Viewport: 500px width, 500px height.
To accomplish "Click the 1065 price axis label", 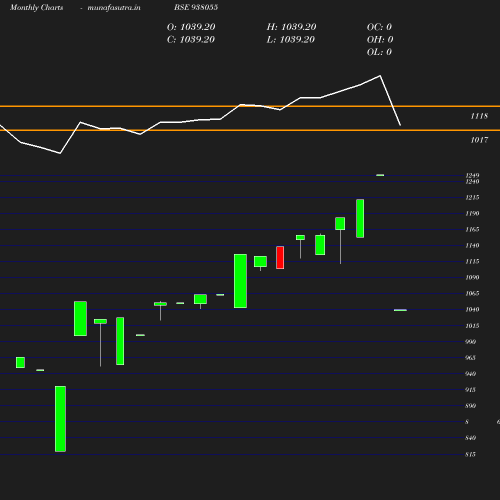I will (472, 293).
